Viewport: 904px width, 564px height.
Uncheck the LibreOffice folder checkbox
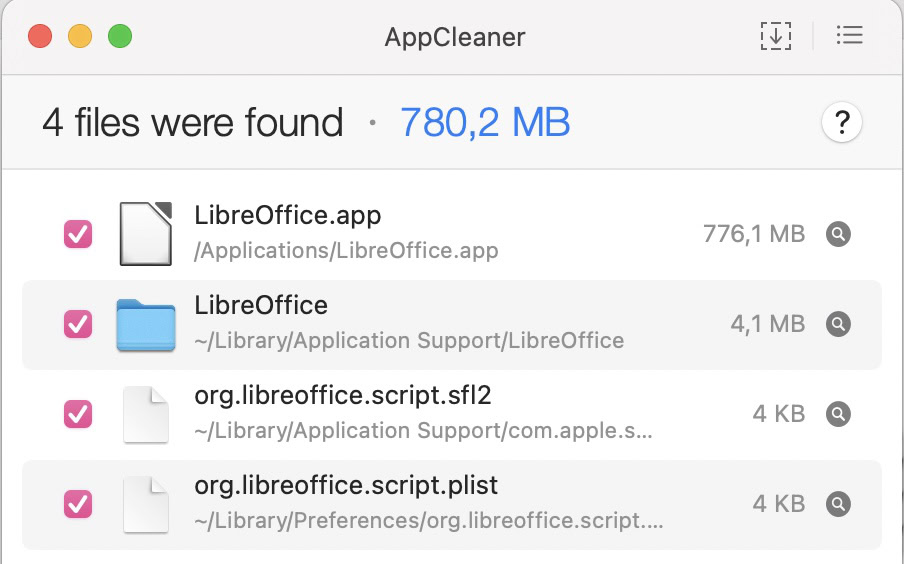pyautogui.click(x=78, y=324)
